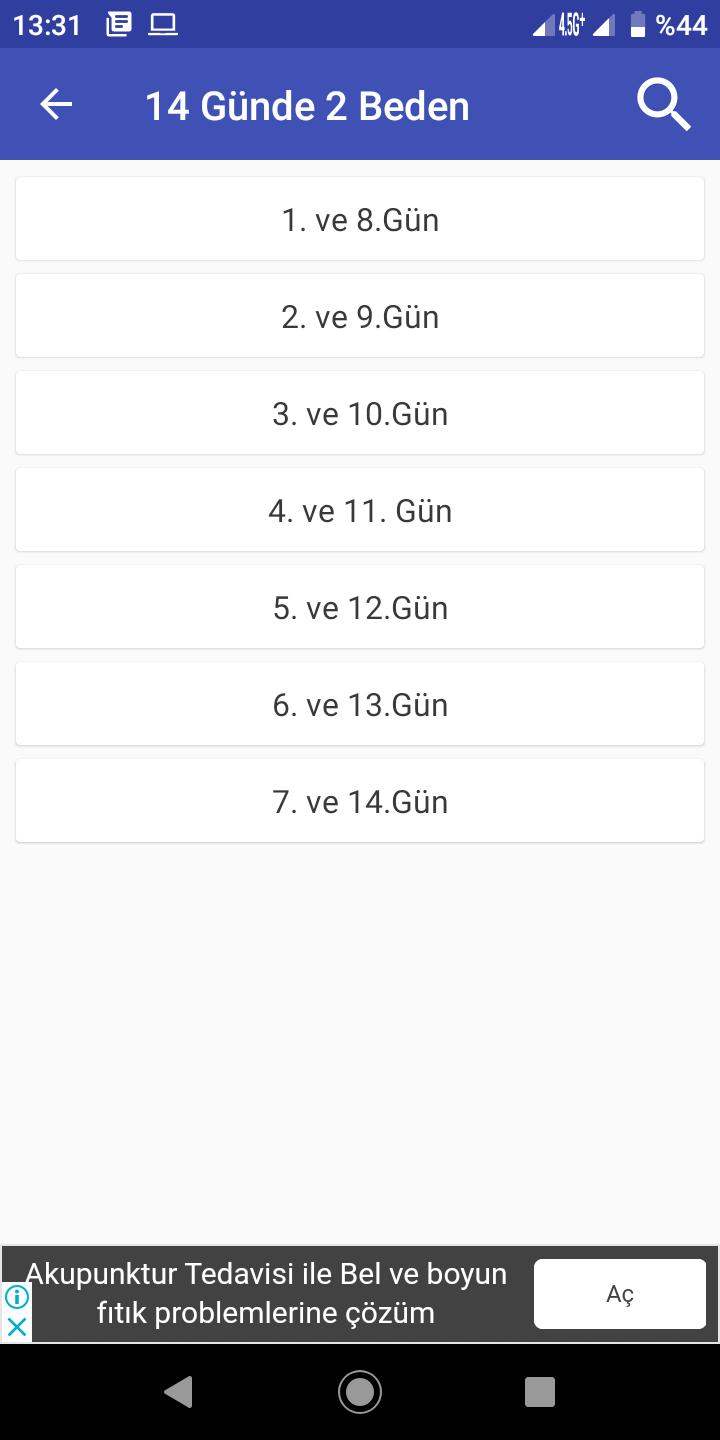
Task: Tap the 14 Günde 2 Beden title
Action: [307, 106]
